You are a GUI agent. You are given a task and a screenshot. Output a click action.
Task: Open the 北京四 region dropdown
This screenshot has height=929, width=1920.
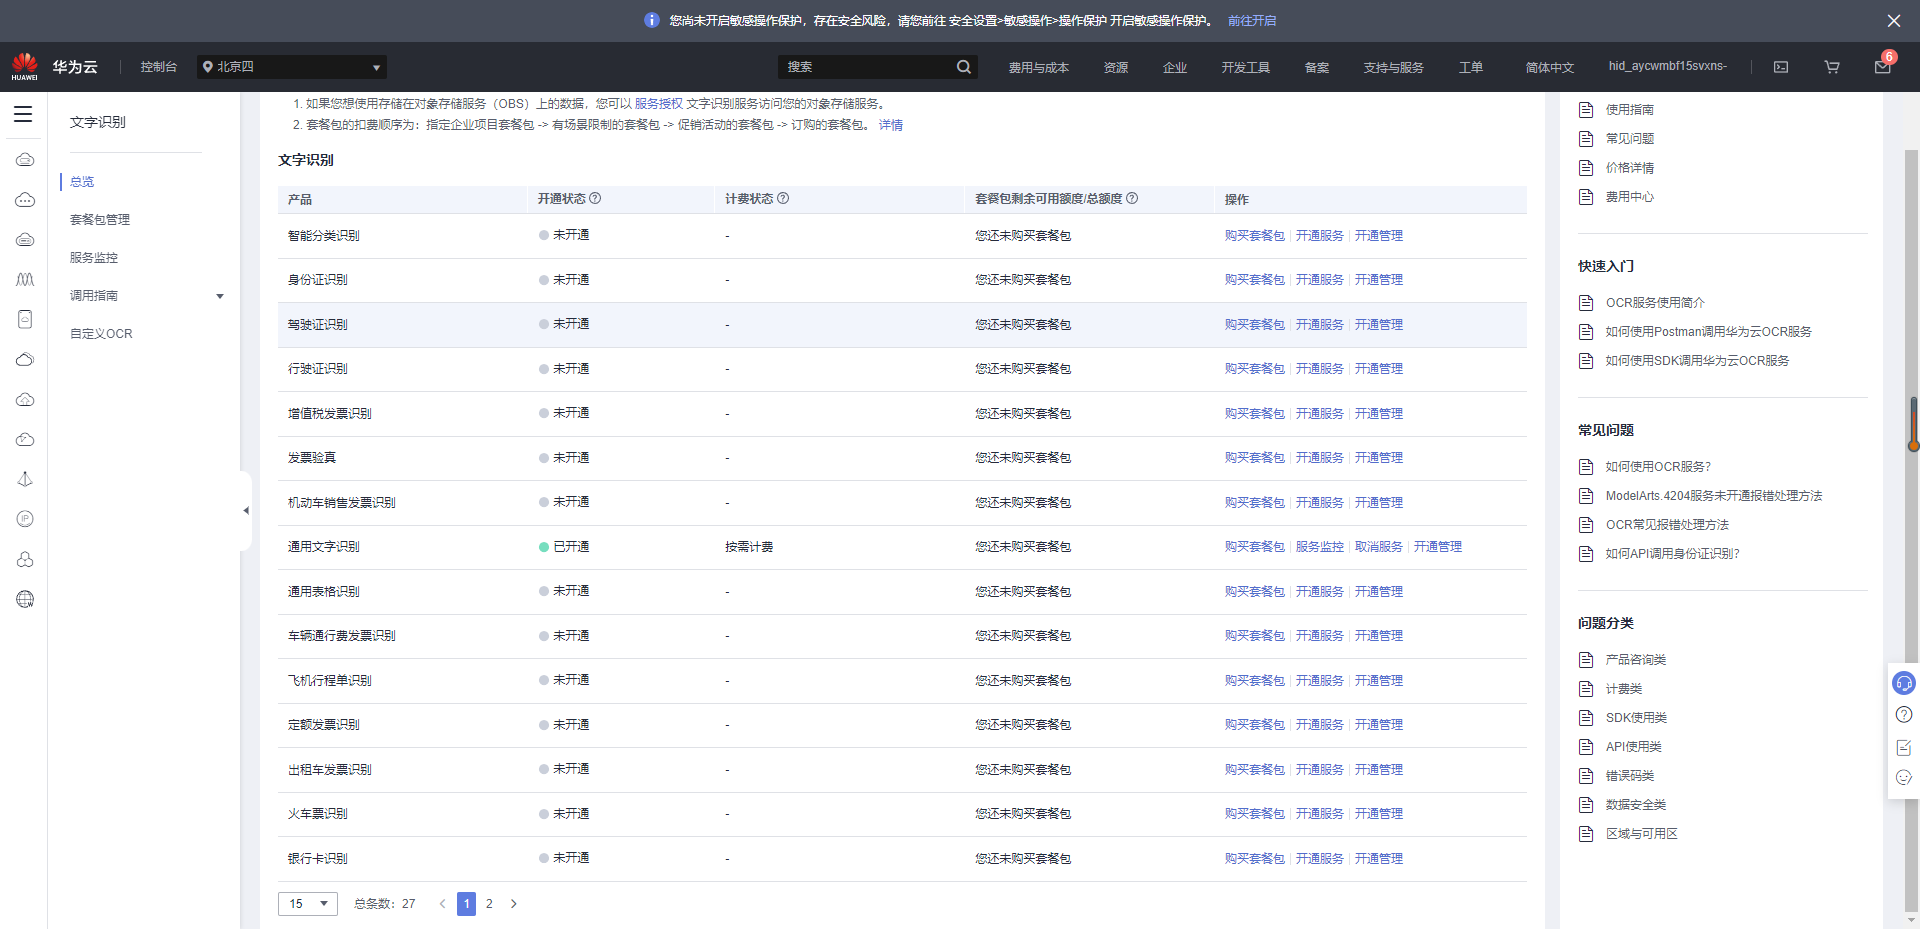pos(292,67)
